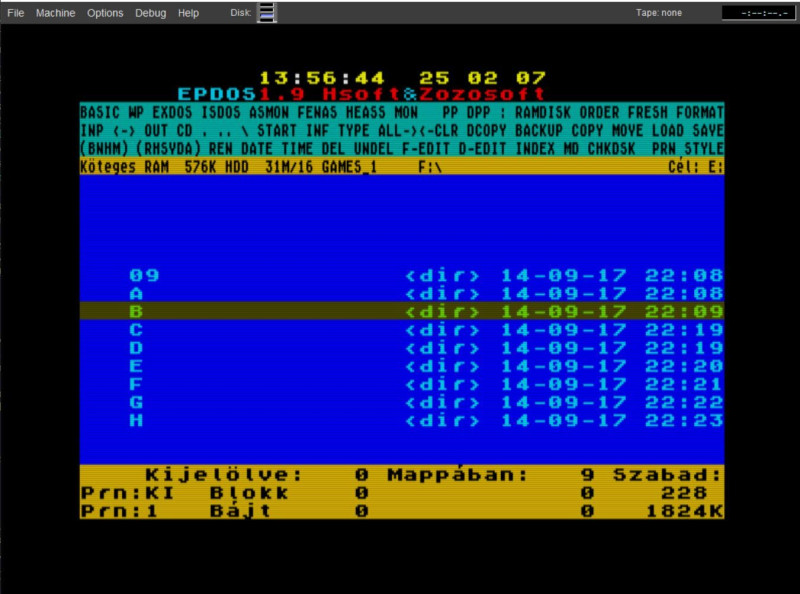Click the INDEX command
Viewport: 800px width, 594px height.
[535, 149]
